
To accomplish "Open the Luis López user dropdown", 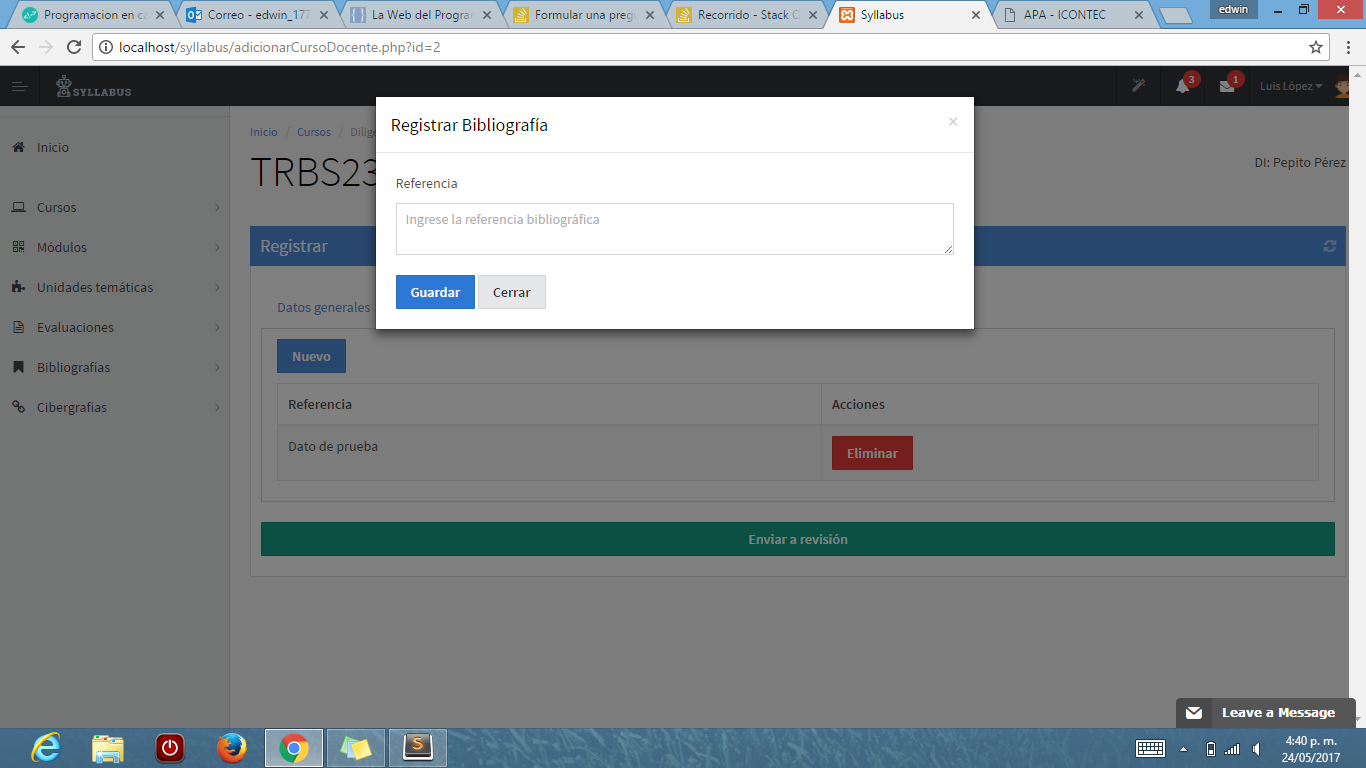I will pyautogui.click(x=1290, y=86).
